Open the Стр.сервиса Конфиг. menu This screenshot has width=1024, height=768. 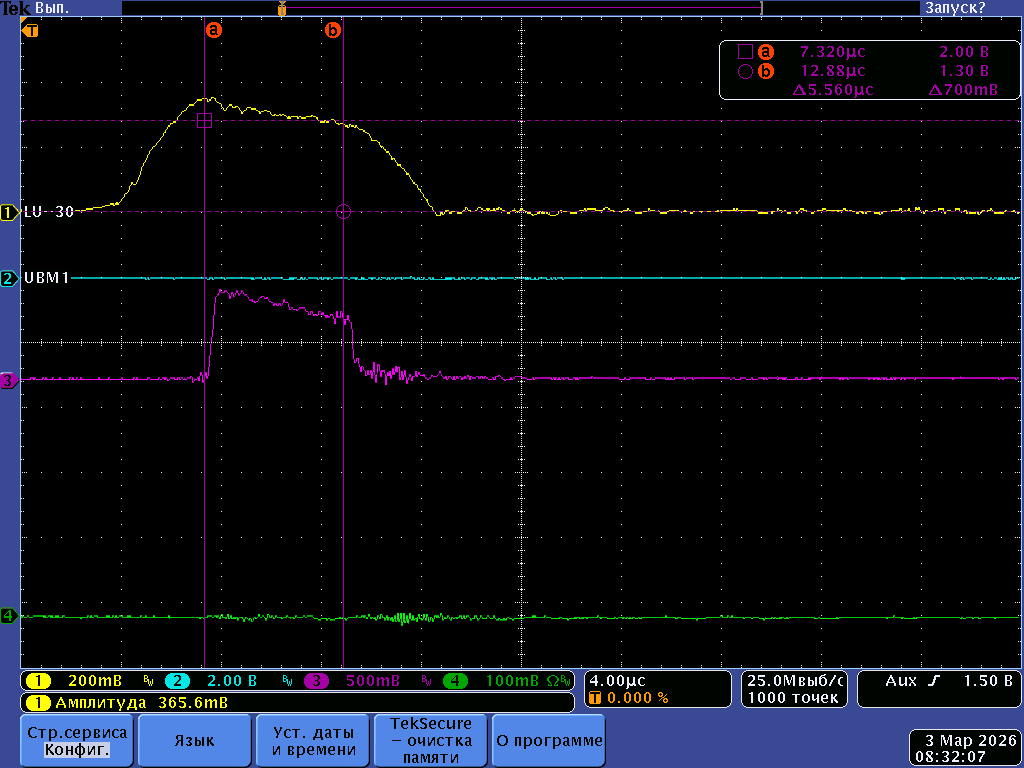pyautogui.click(x=78, y=741)
